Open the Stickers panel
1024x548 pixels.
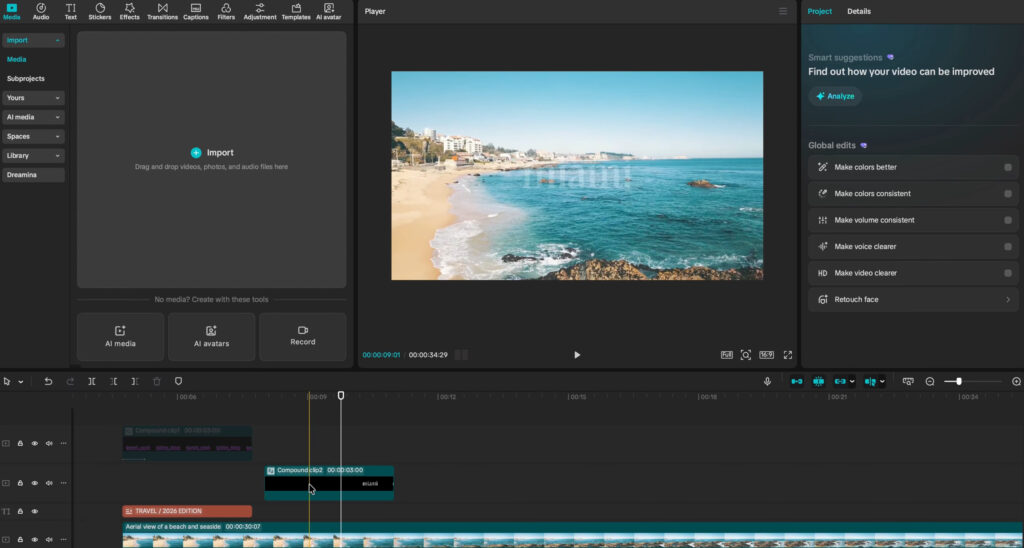click(100, 11)
